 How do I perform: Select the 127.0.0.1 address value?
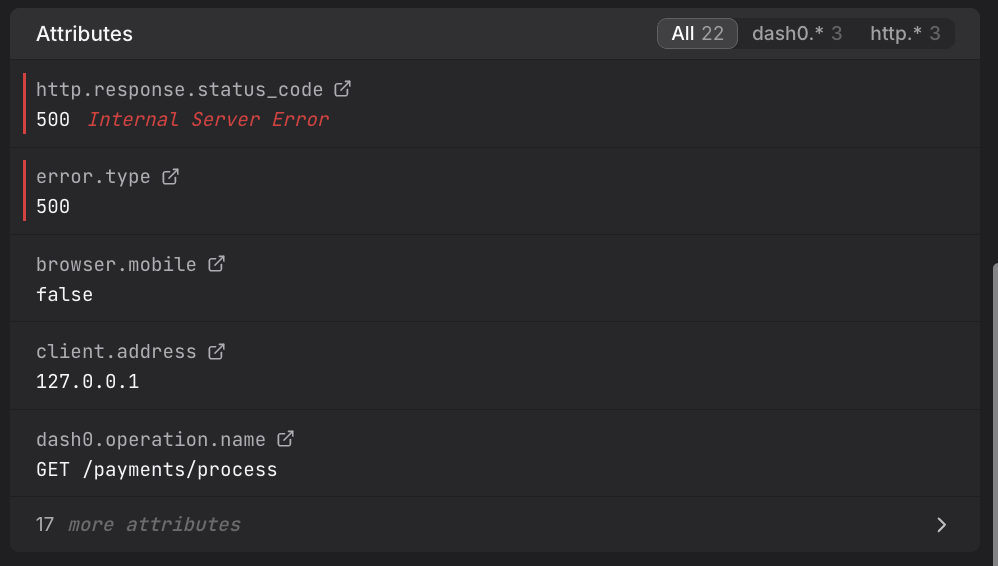point(87,382)
